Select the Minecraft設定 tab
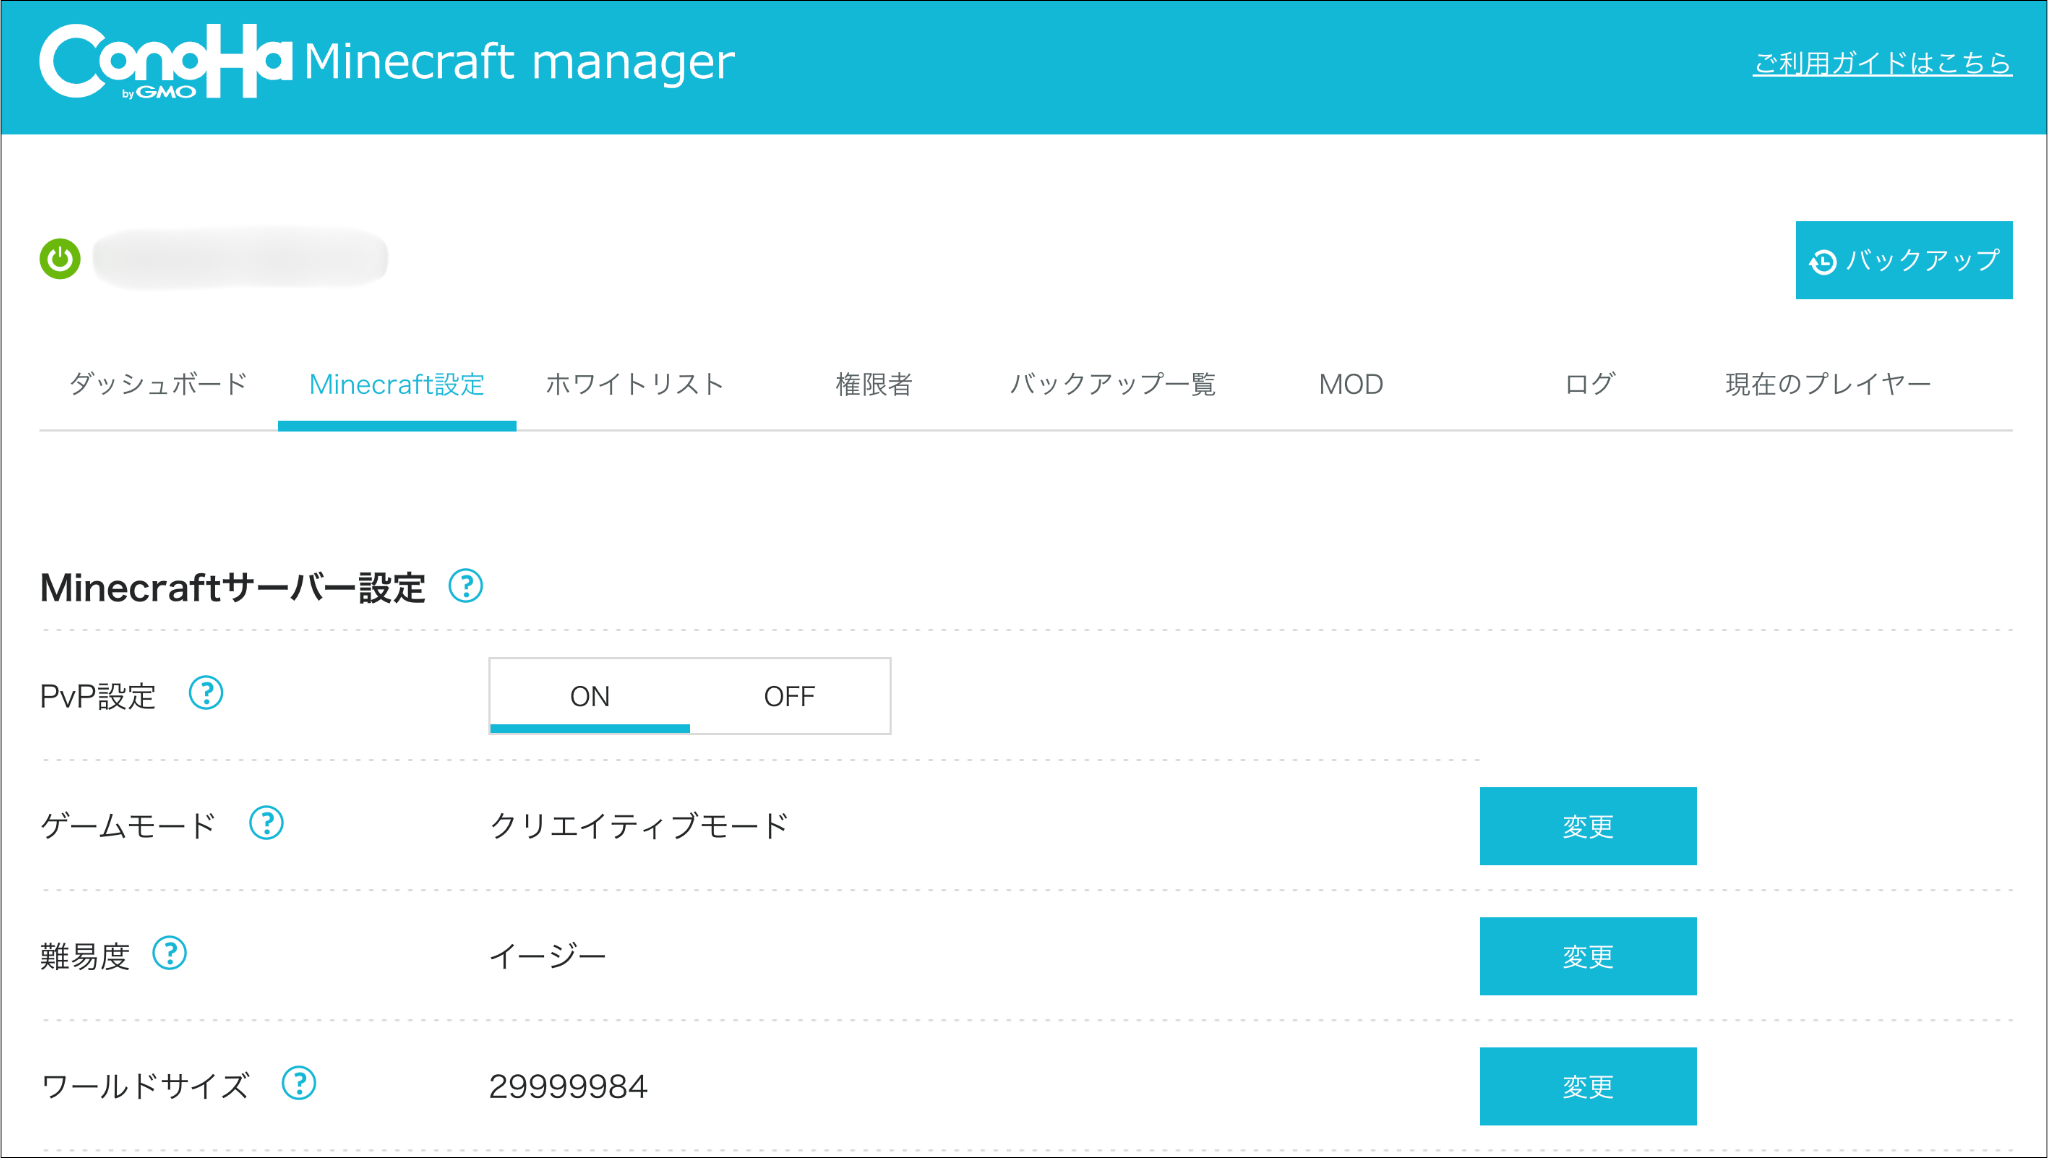Viewport: 2048px width, 1158px height. click(397, 384)
